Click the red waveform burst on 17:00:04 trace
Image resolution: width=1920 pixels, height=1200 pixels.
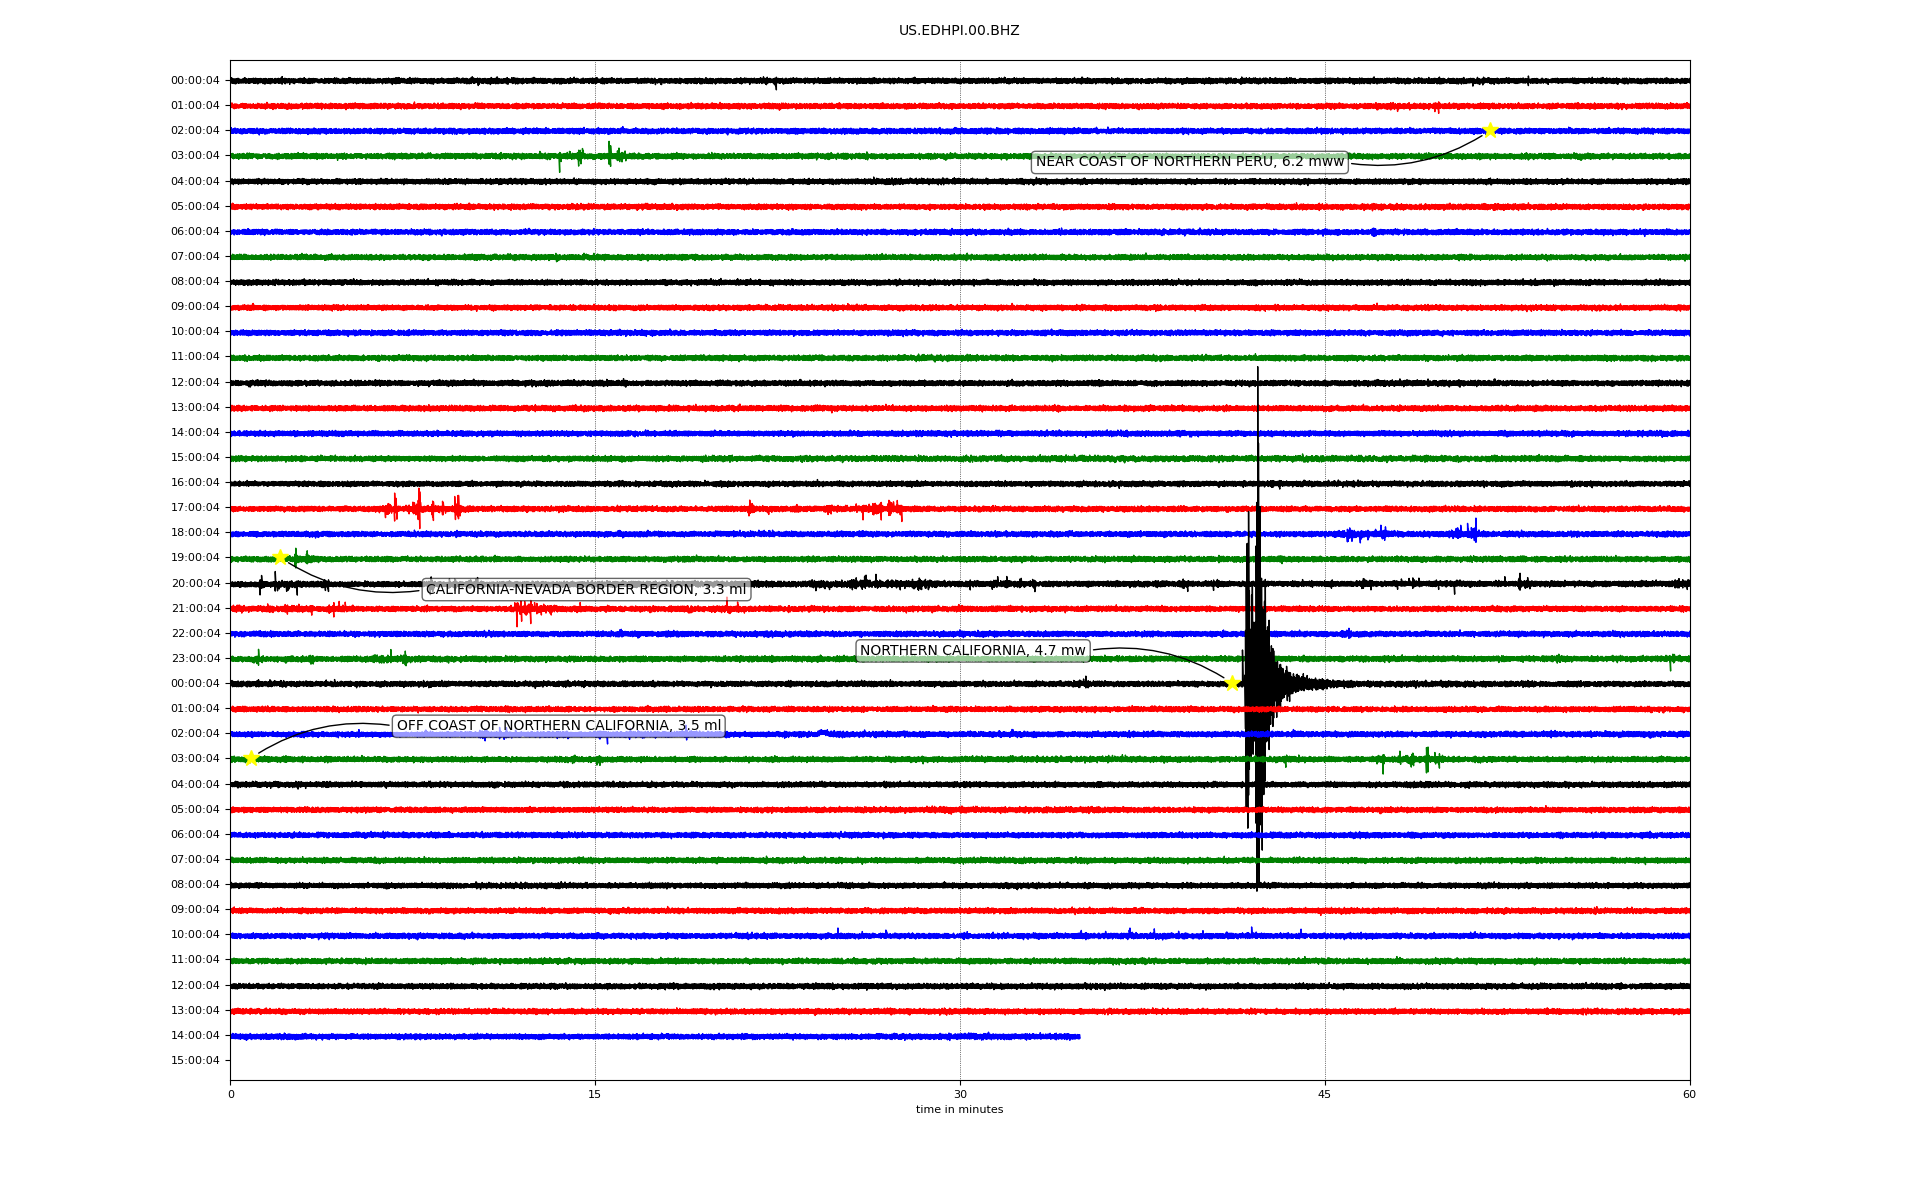coord(420,509)
